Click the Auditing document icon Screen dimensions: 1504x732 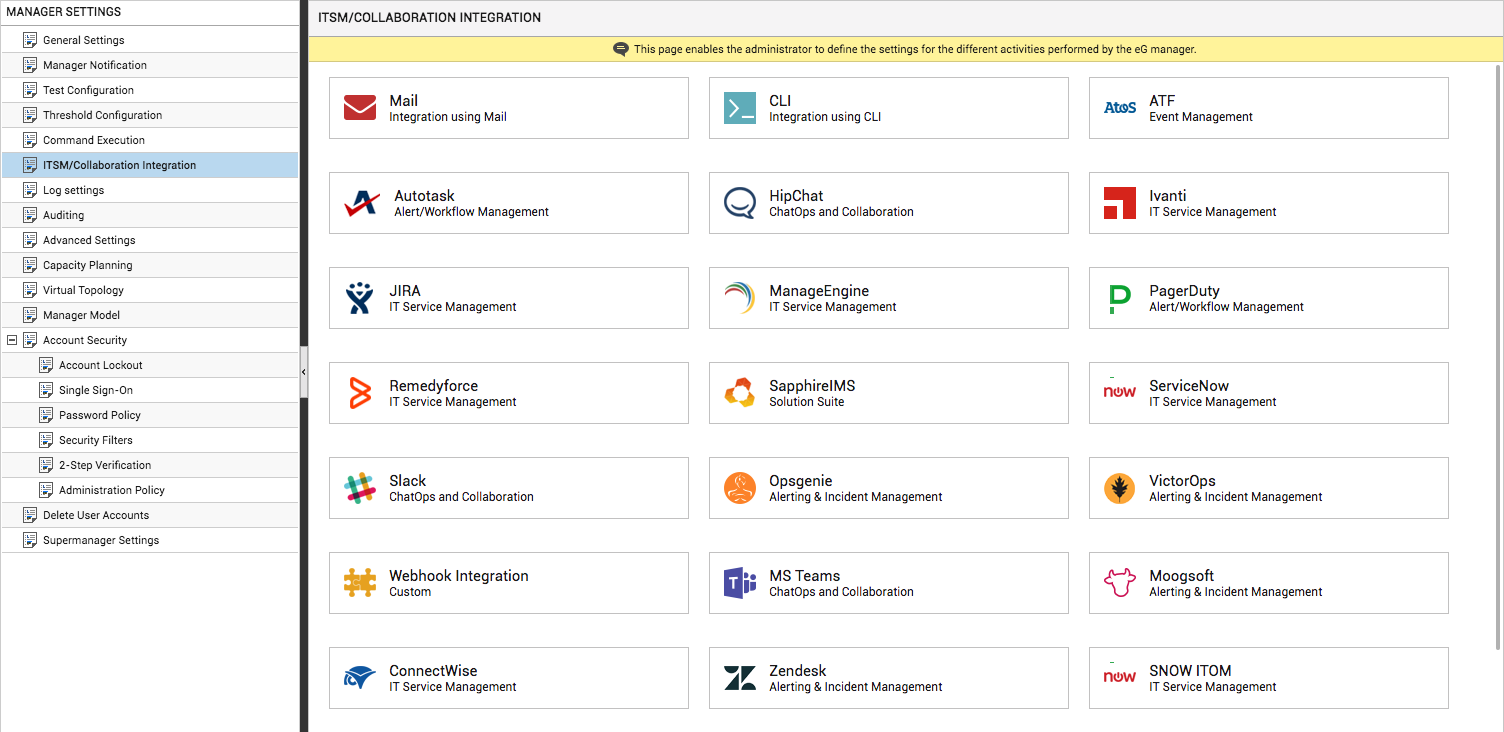[x=29, y=215]
